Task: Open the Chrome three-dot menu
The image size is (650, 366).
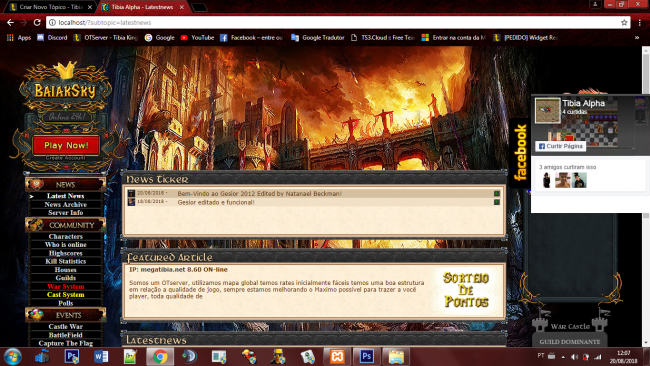Action: point(640,22)
